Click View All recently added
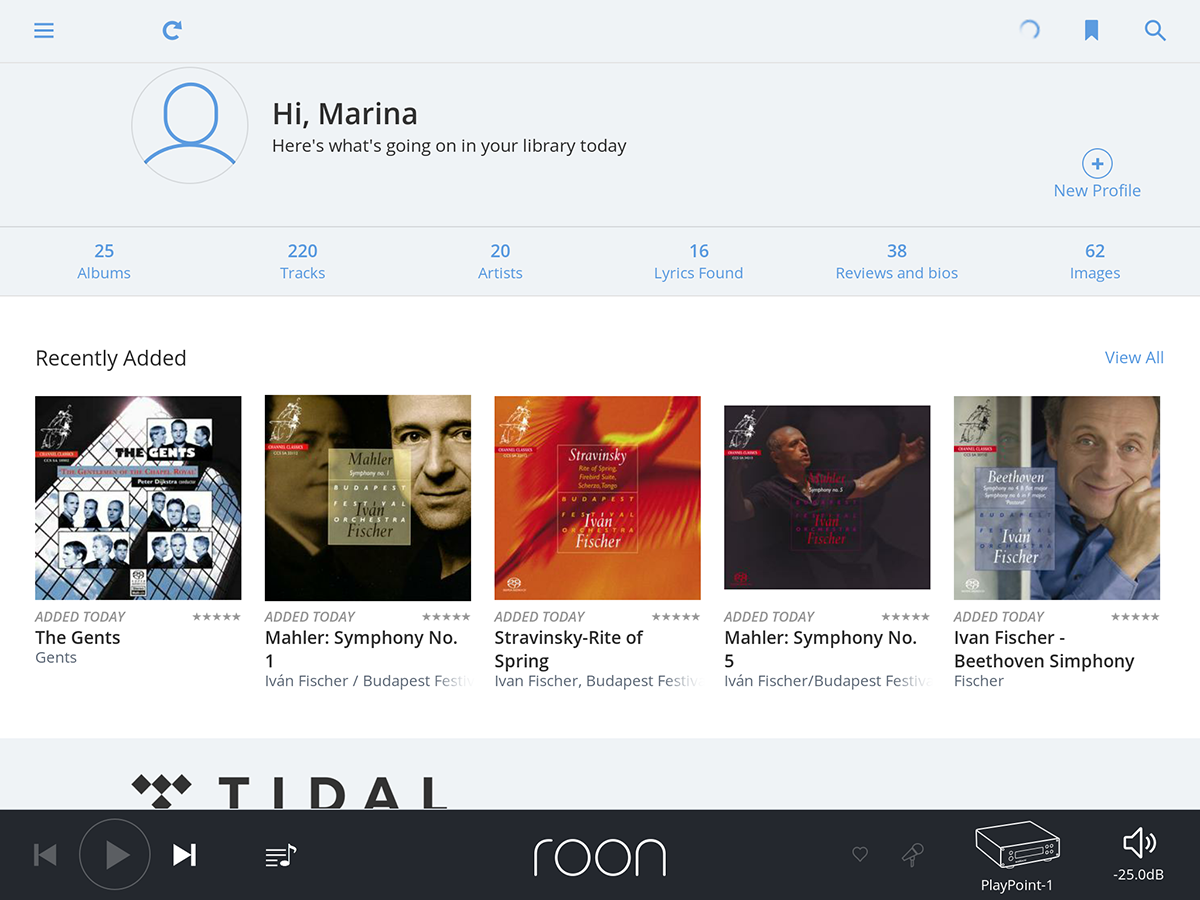Image resolution: width=1200 pixels, height=900 pixels. (x=1134, y=357)
